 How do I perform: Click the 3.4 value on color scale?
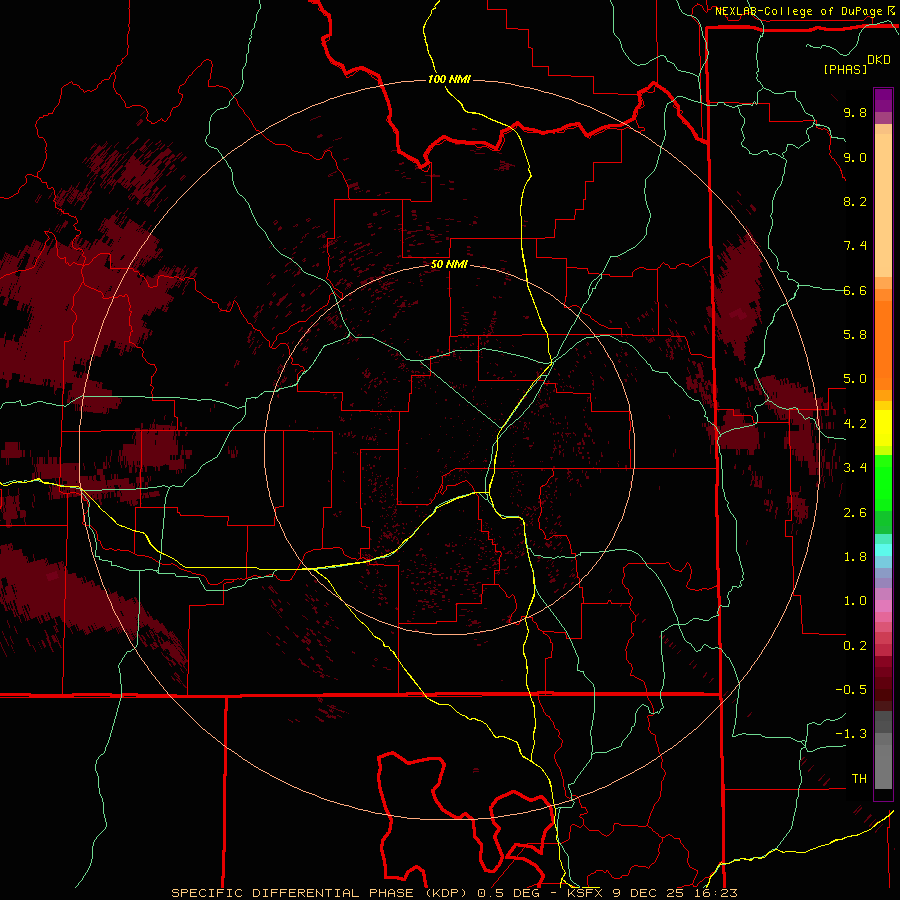coord(855,468)
